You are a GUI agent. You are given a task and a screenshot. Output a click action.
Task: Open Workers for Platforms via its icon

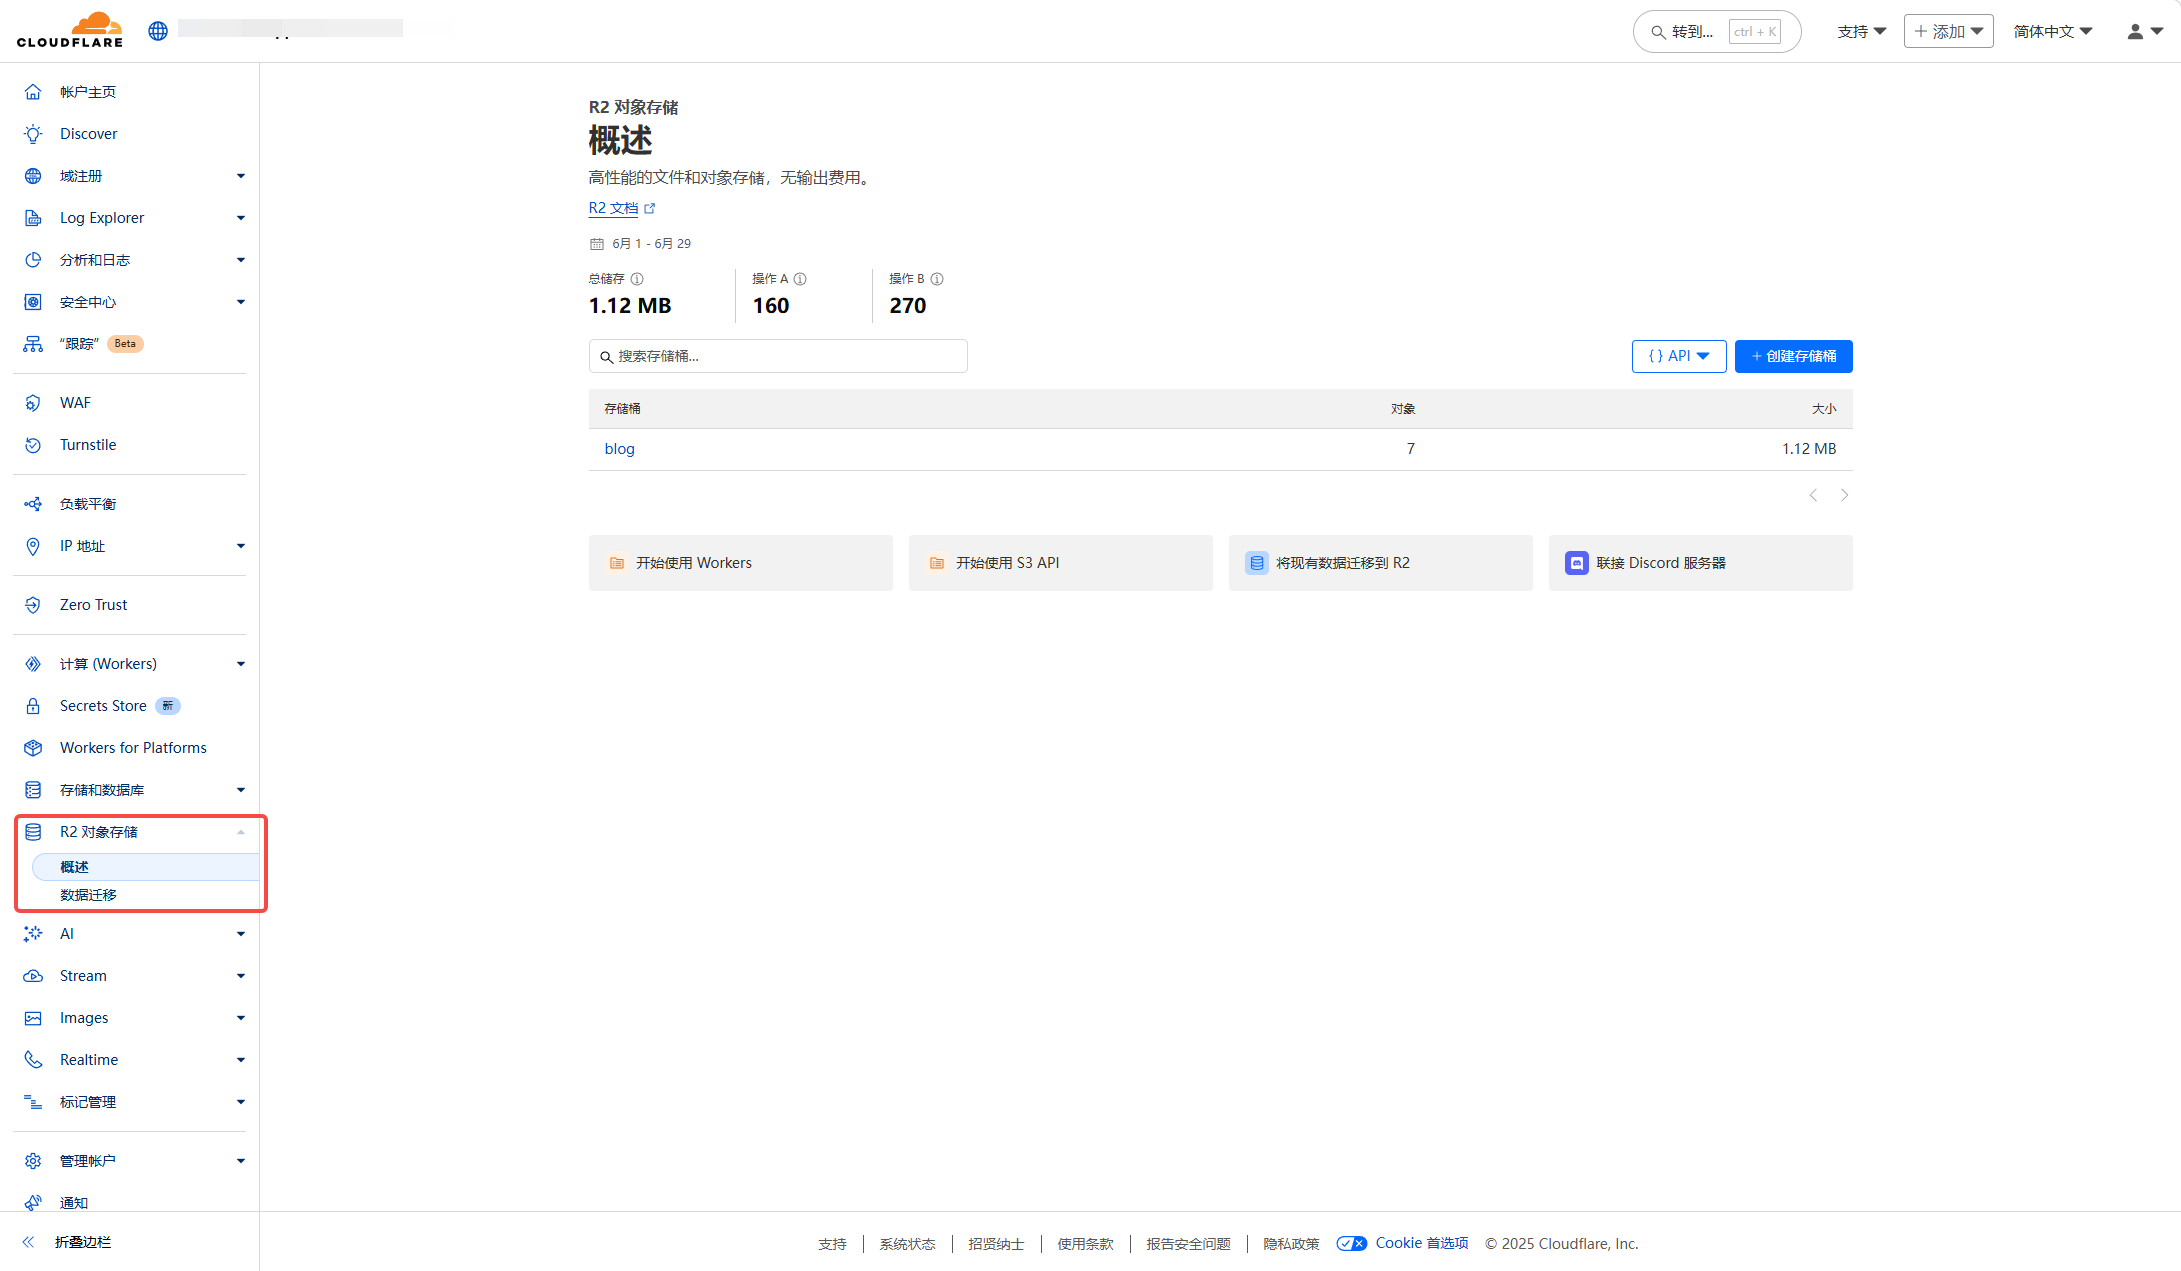click(33, 747)
